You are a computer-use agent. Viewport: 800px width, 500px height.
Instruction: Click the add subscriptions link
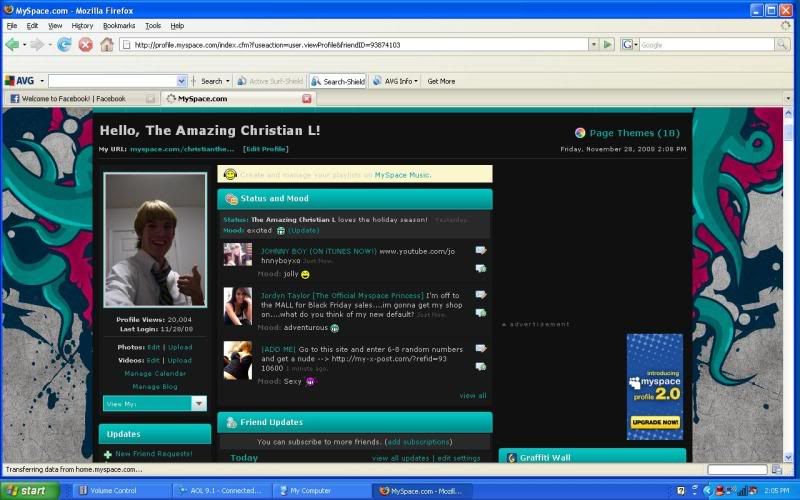[418, 442]
